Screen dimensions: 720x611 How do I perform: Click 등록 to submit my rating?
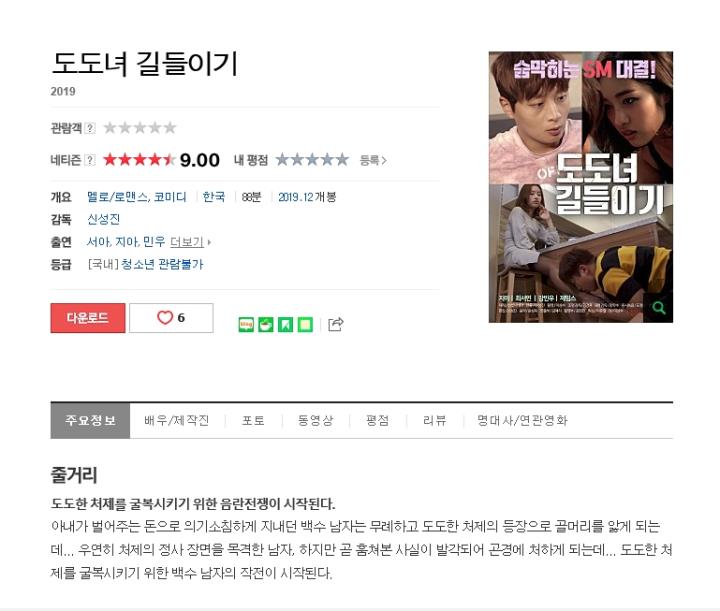[x=373, y=160]
